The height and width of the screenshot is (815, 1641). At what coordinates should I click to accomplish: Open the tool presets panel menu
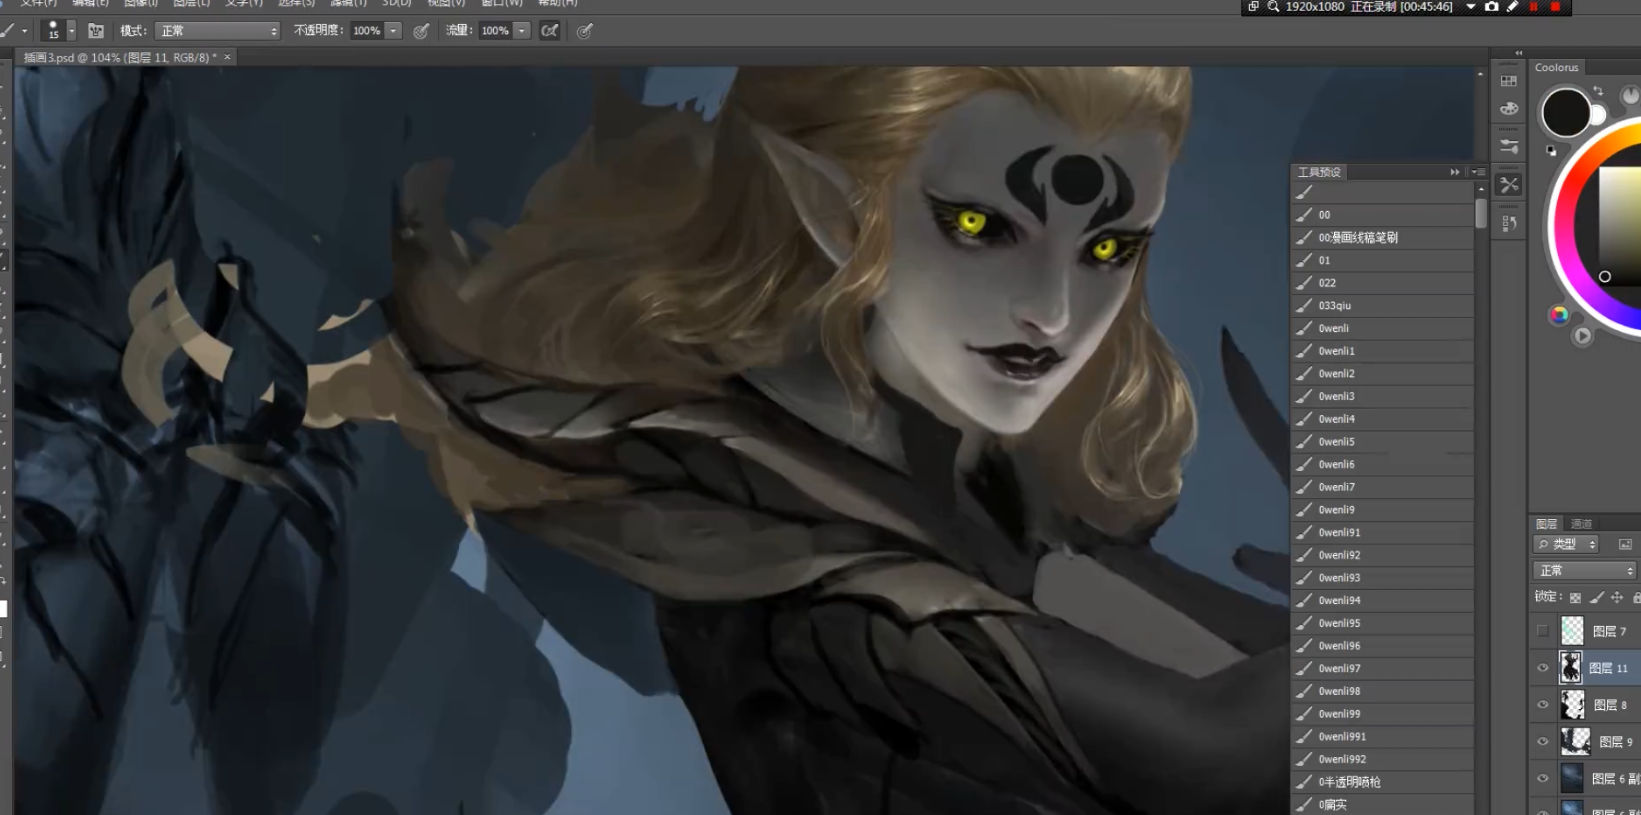pos(1478,172)
